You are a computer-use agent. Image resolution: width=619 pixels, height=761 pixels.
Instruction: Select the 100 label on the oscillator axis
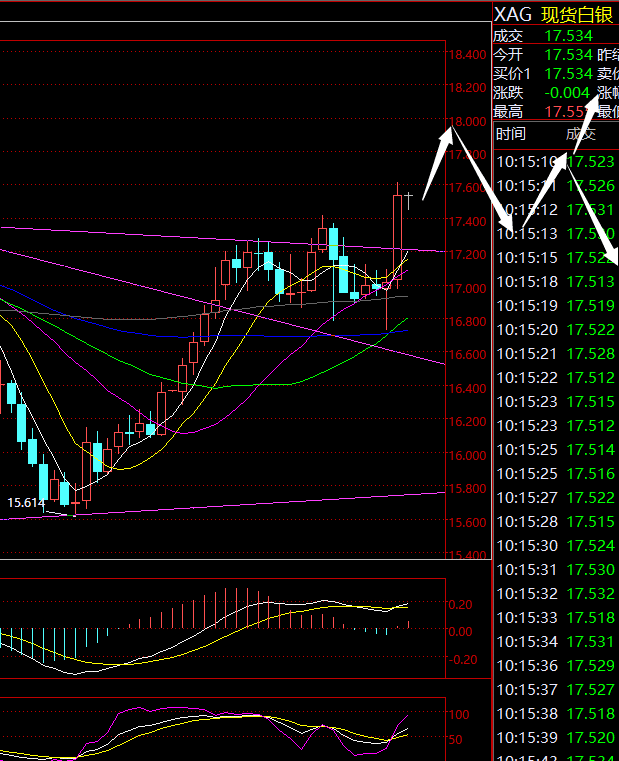[459, 714]
